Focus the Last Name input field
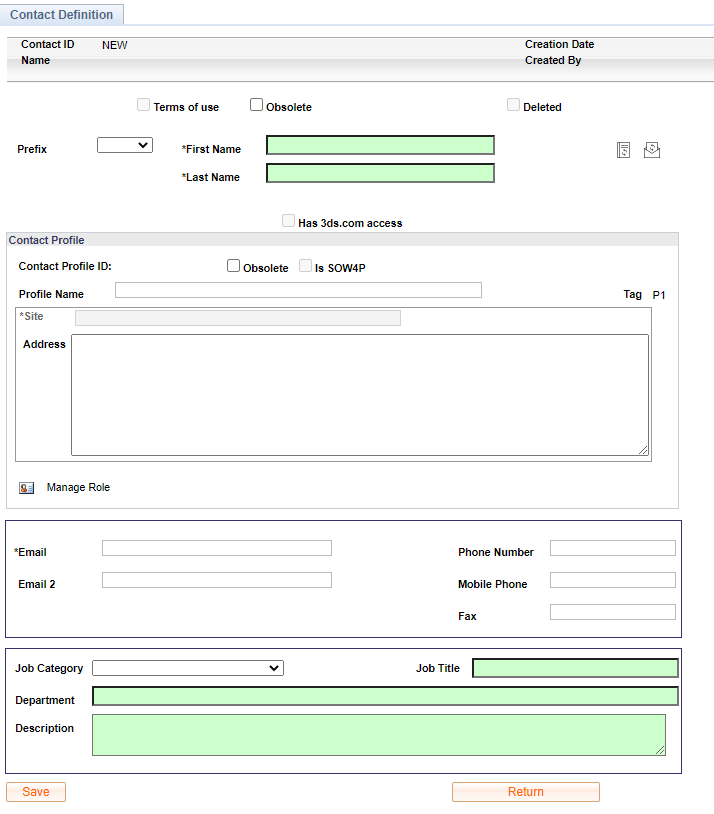 point(380,173)
